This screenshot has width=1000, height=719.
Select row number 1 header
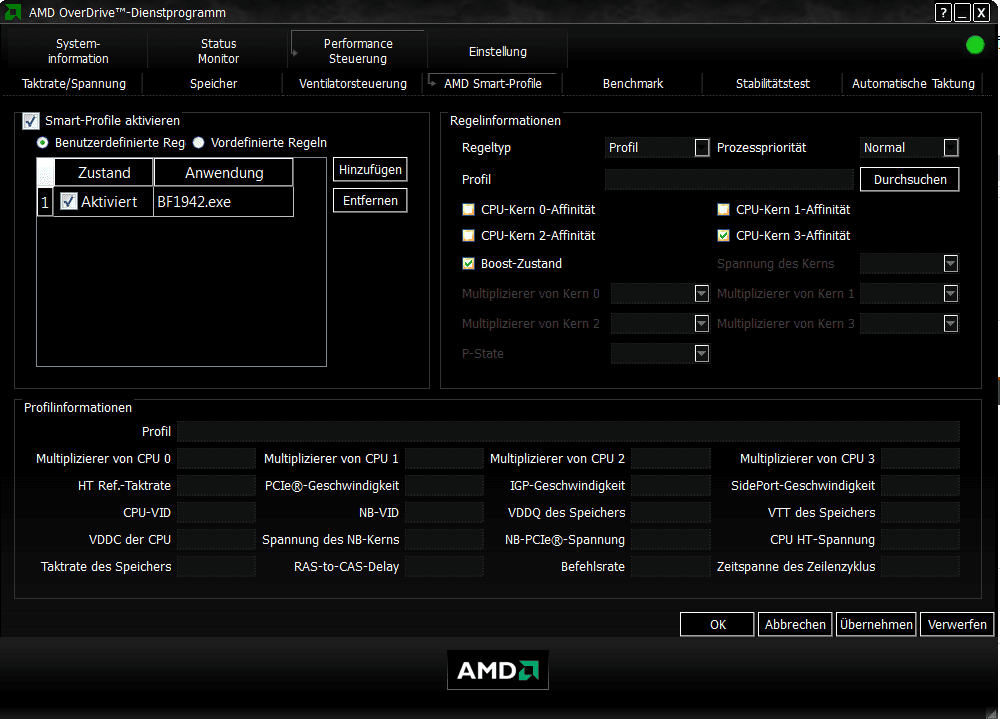point(45,202)
